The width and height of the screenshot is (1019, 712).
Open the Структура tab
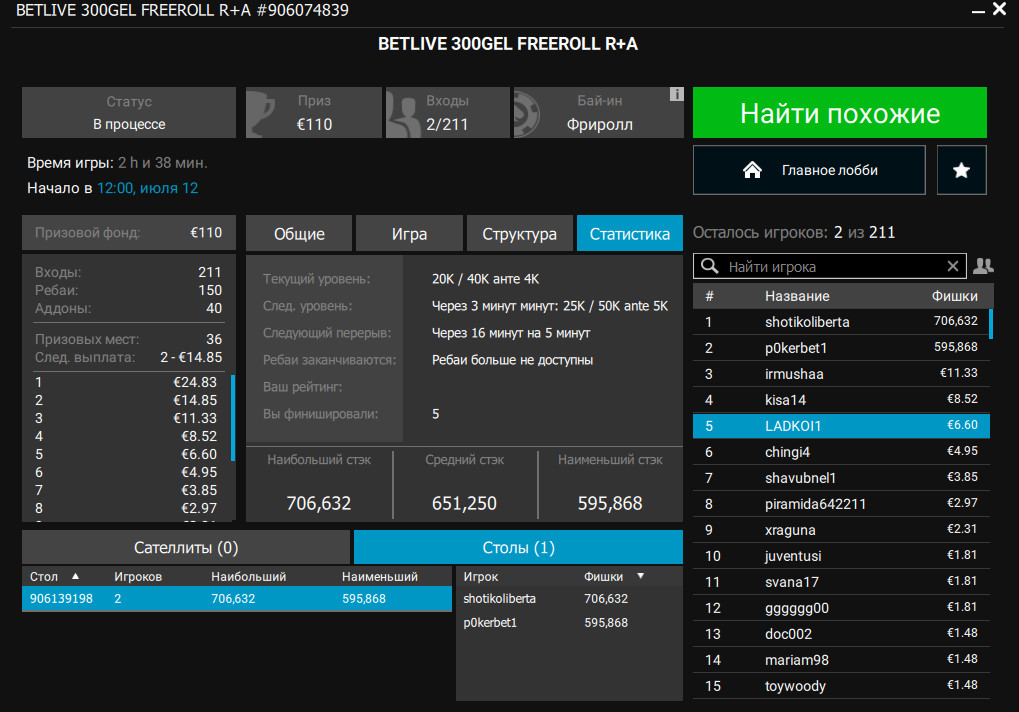pyautogui.click(x=519, y=234)
